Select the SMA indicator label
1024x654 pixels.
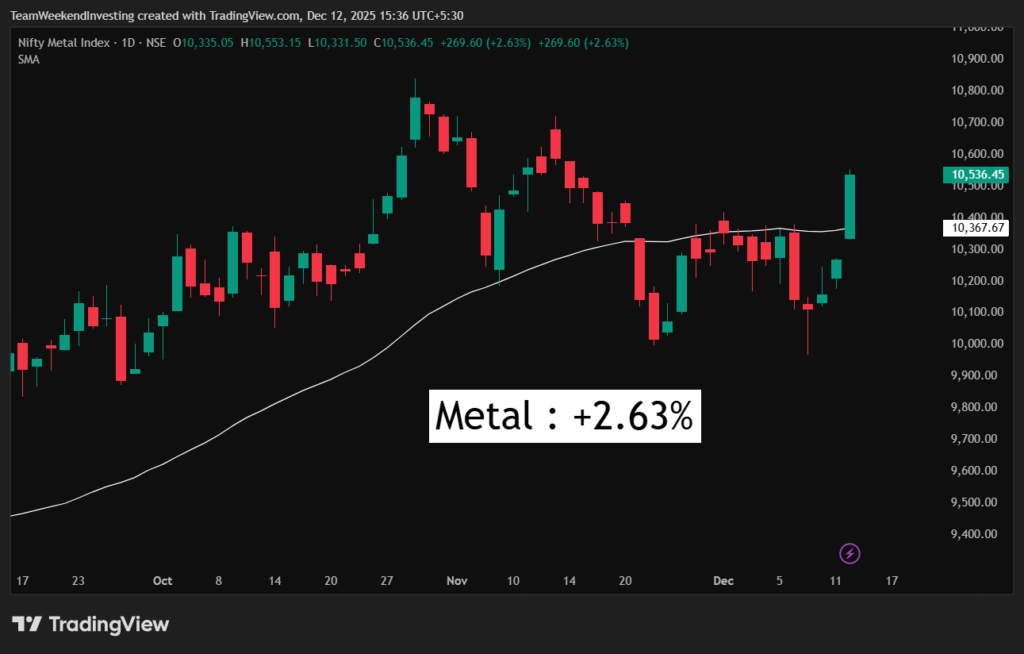click(28, 59)
